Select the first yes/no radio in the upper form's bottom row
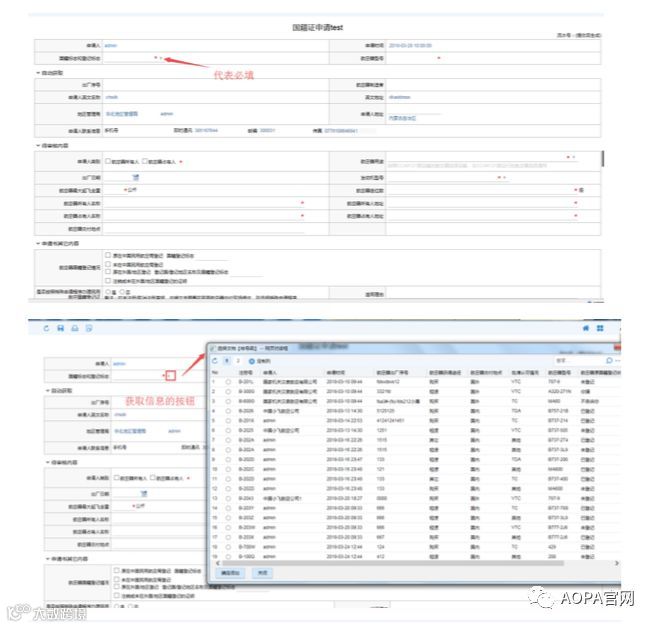Image resolution: width=655 pixels, height=627 pixels. (x=108, y=292)
